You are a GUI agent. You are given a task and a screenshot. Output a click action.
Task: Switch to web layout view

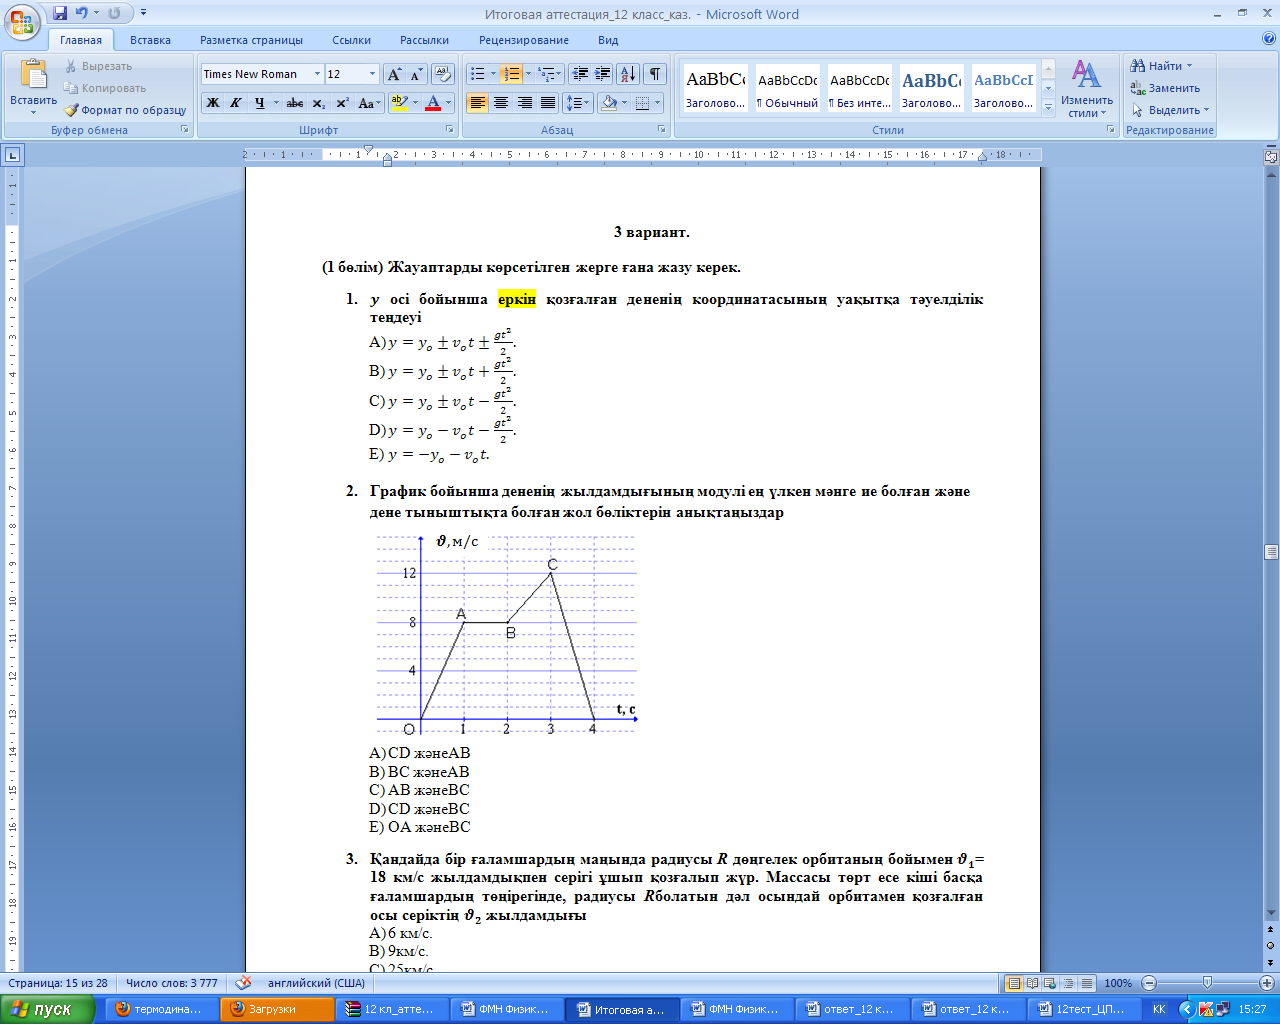[1051, 983]
